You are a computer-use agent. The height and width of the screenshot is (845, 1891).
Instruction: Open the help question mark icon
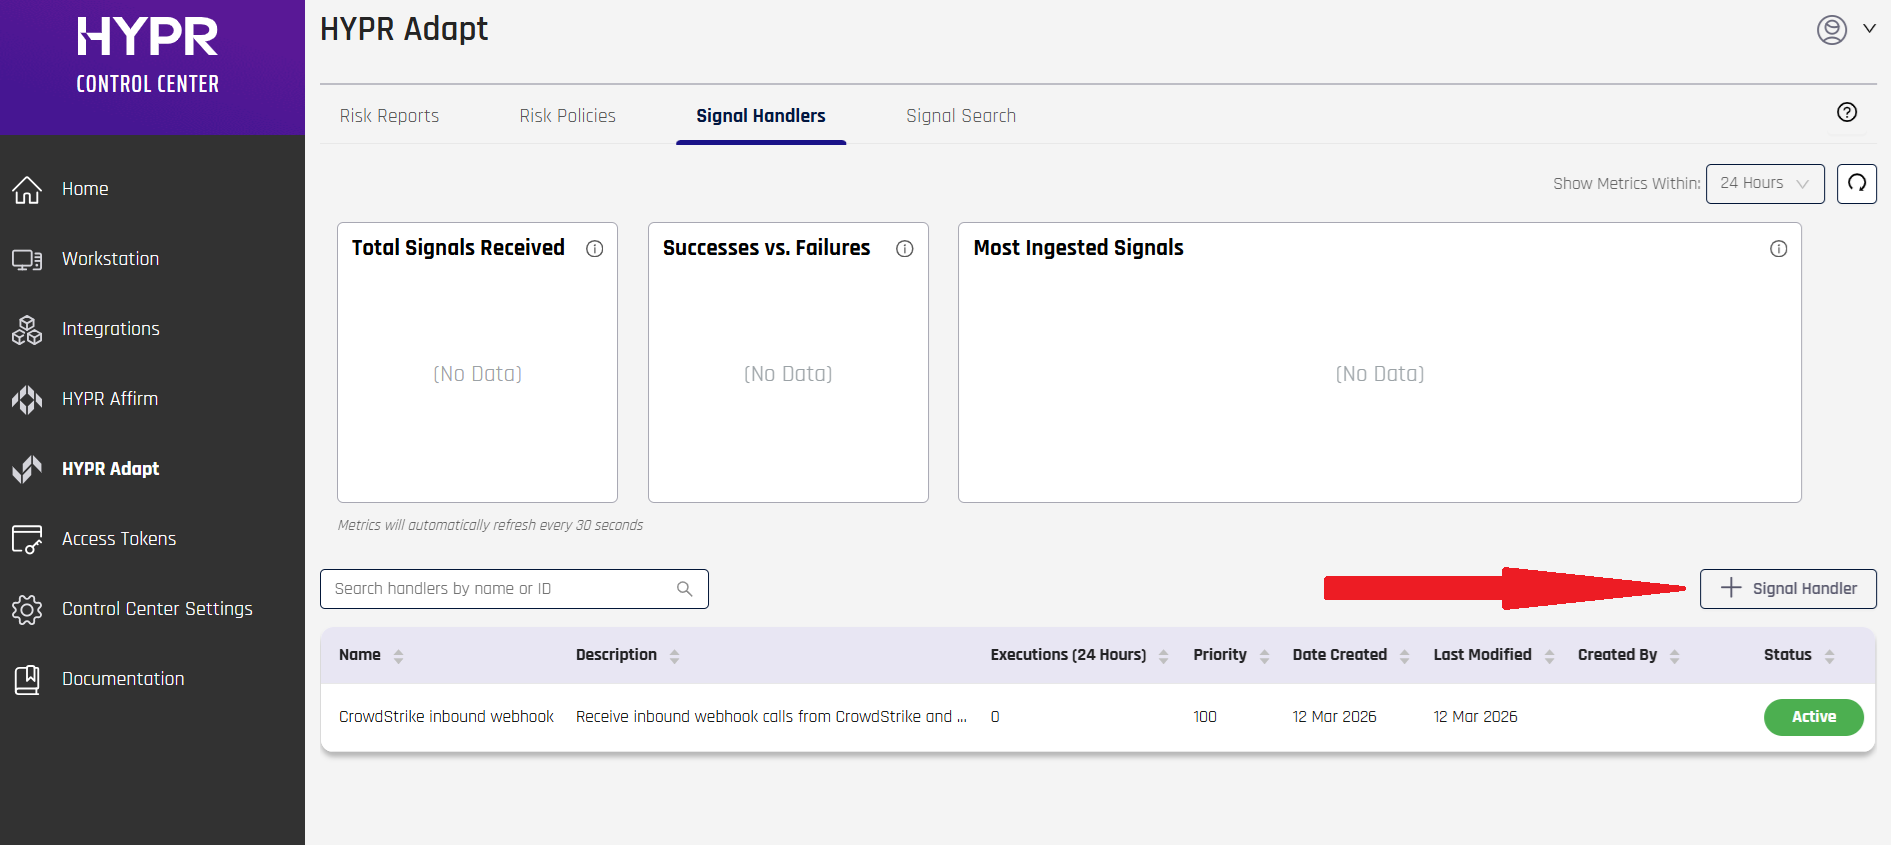point(1846,113)
